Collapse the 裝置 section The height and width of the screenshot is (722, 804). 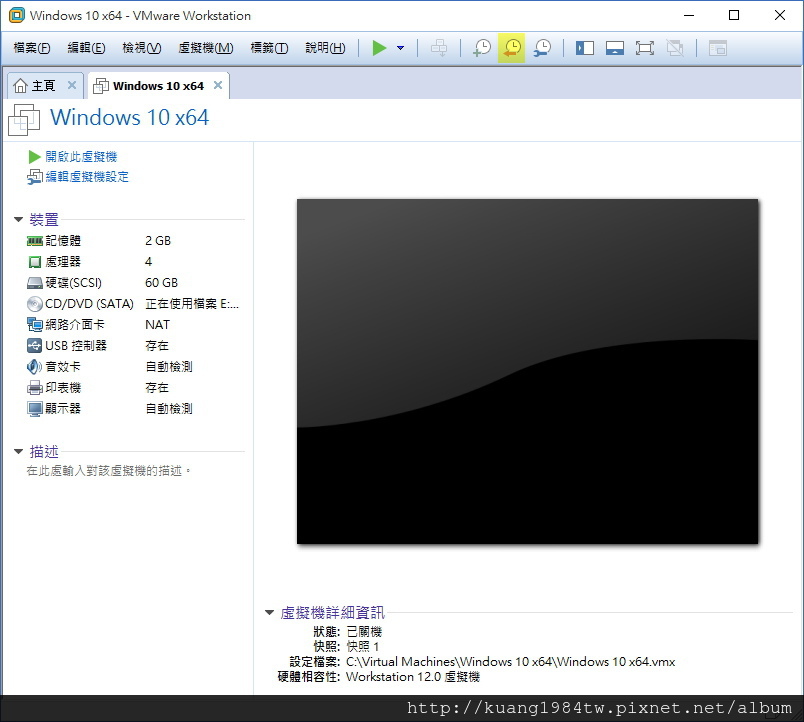coord(18,219)
